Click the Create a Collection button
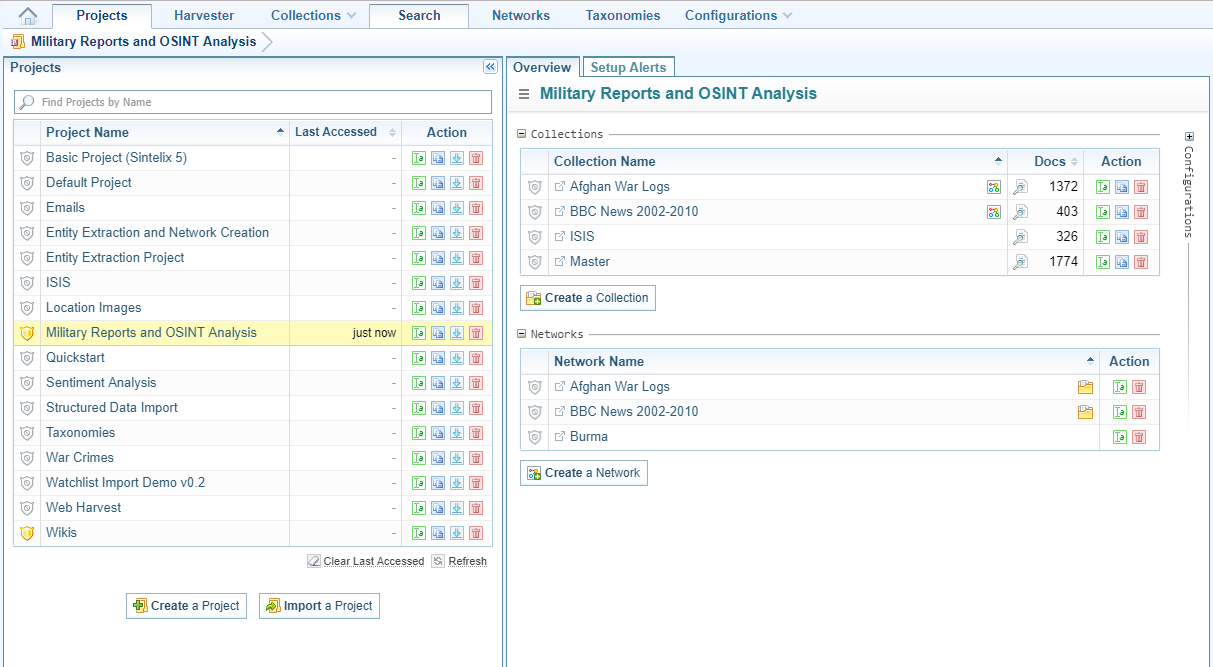This screenshot has width=1213, height=667. [x=588, y=298]
